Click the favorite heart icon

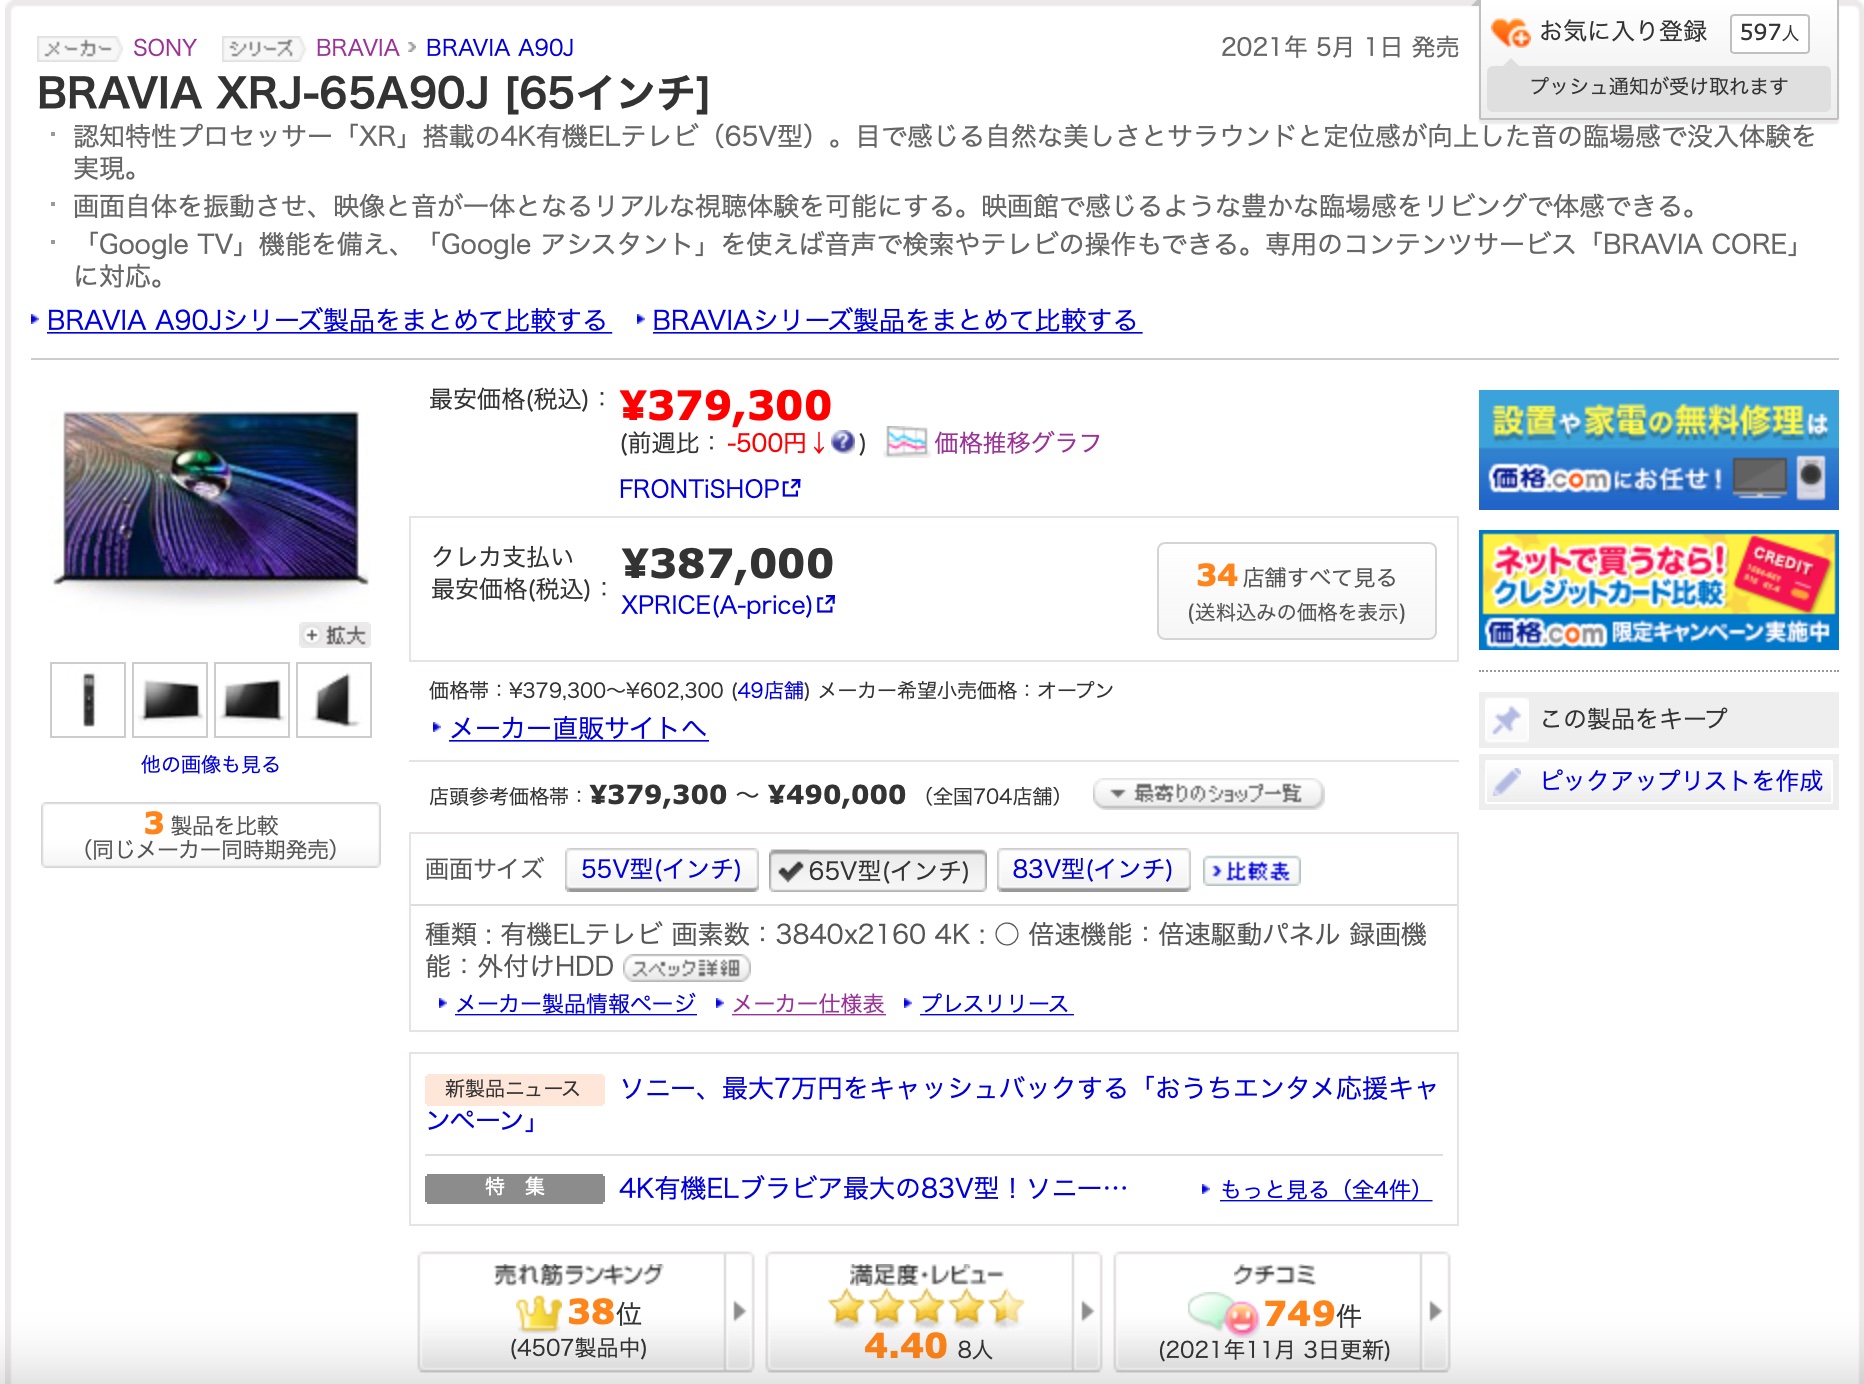click(1510, 33)
